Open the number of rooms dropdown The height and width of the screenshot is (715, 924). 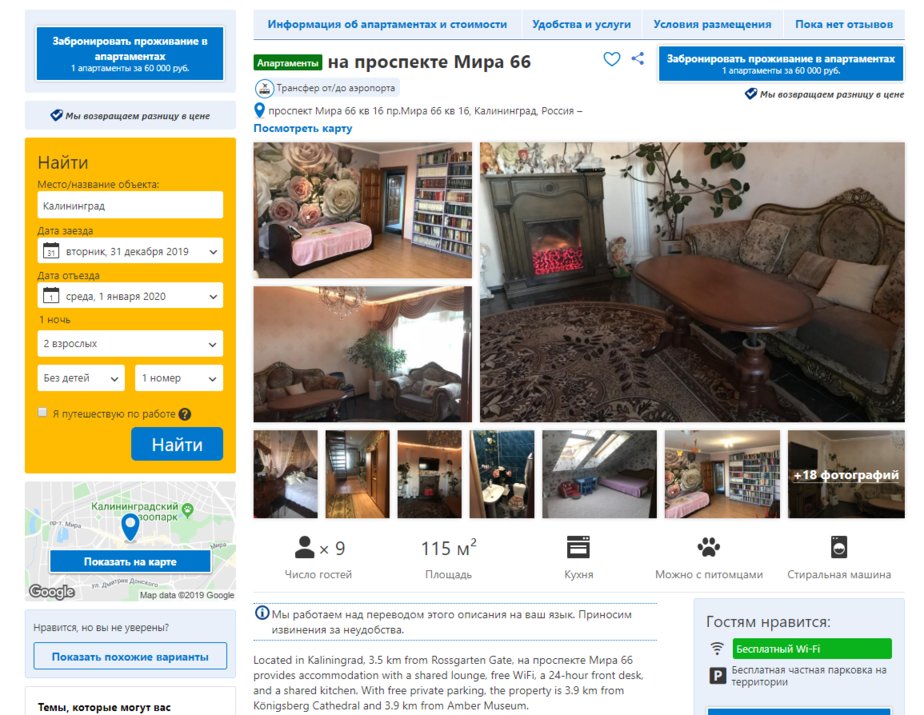179,378
